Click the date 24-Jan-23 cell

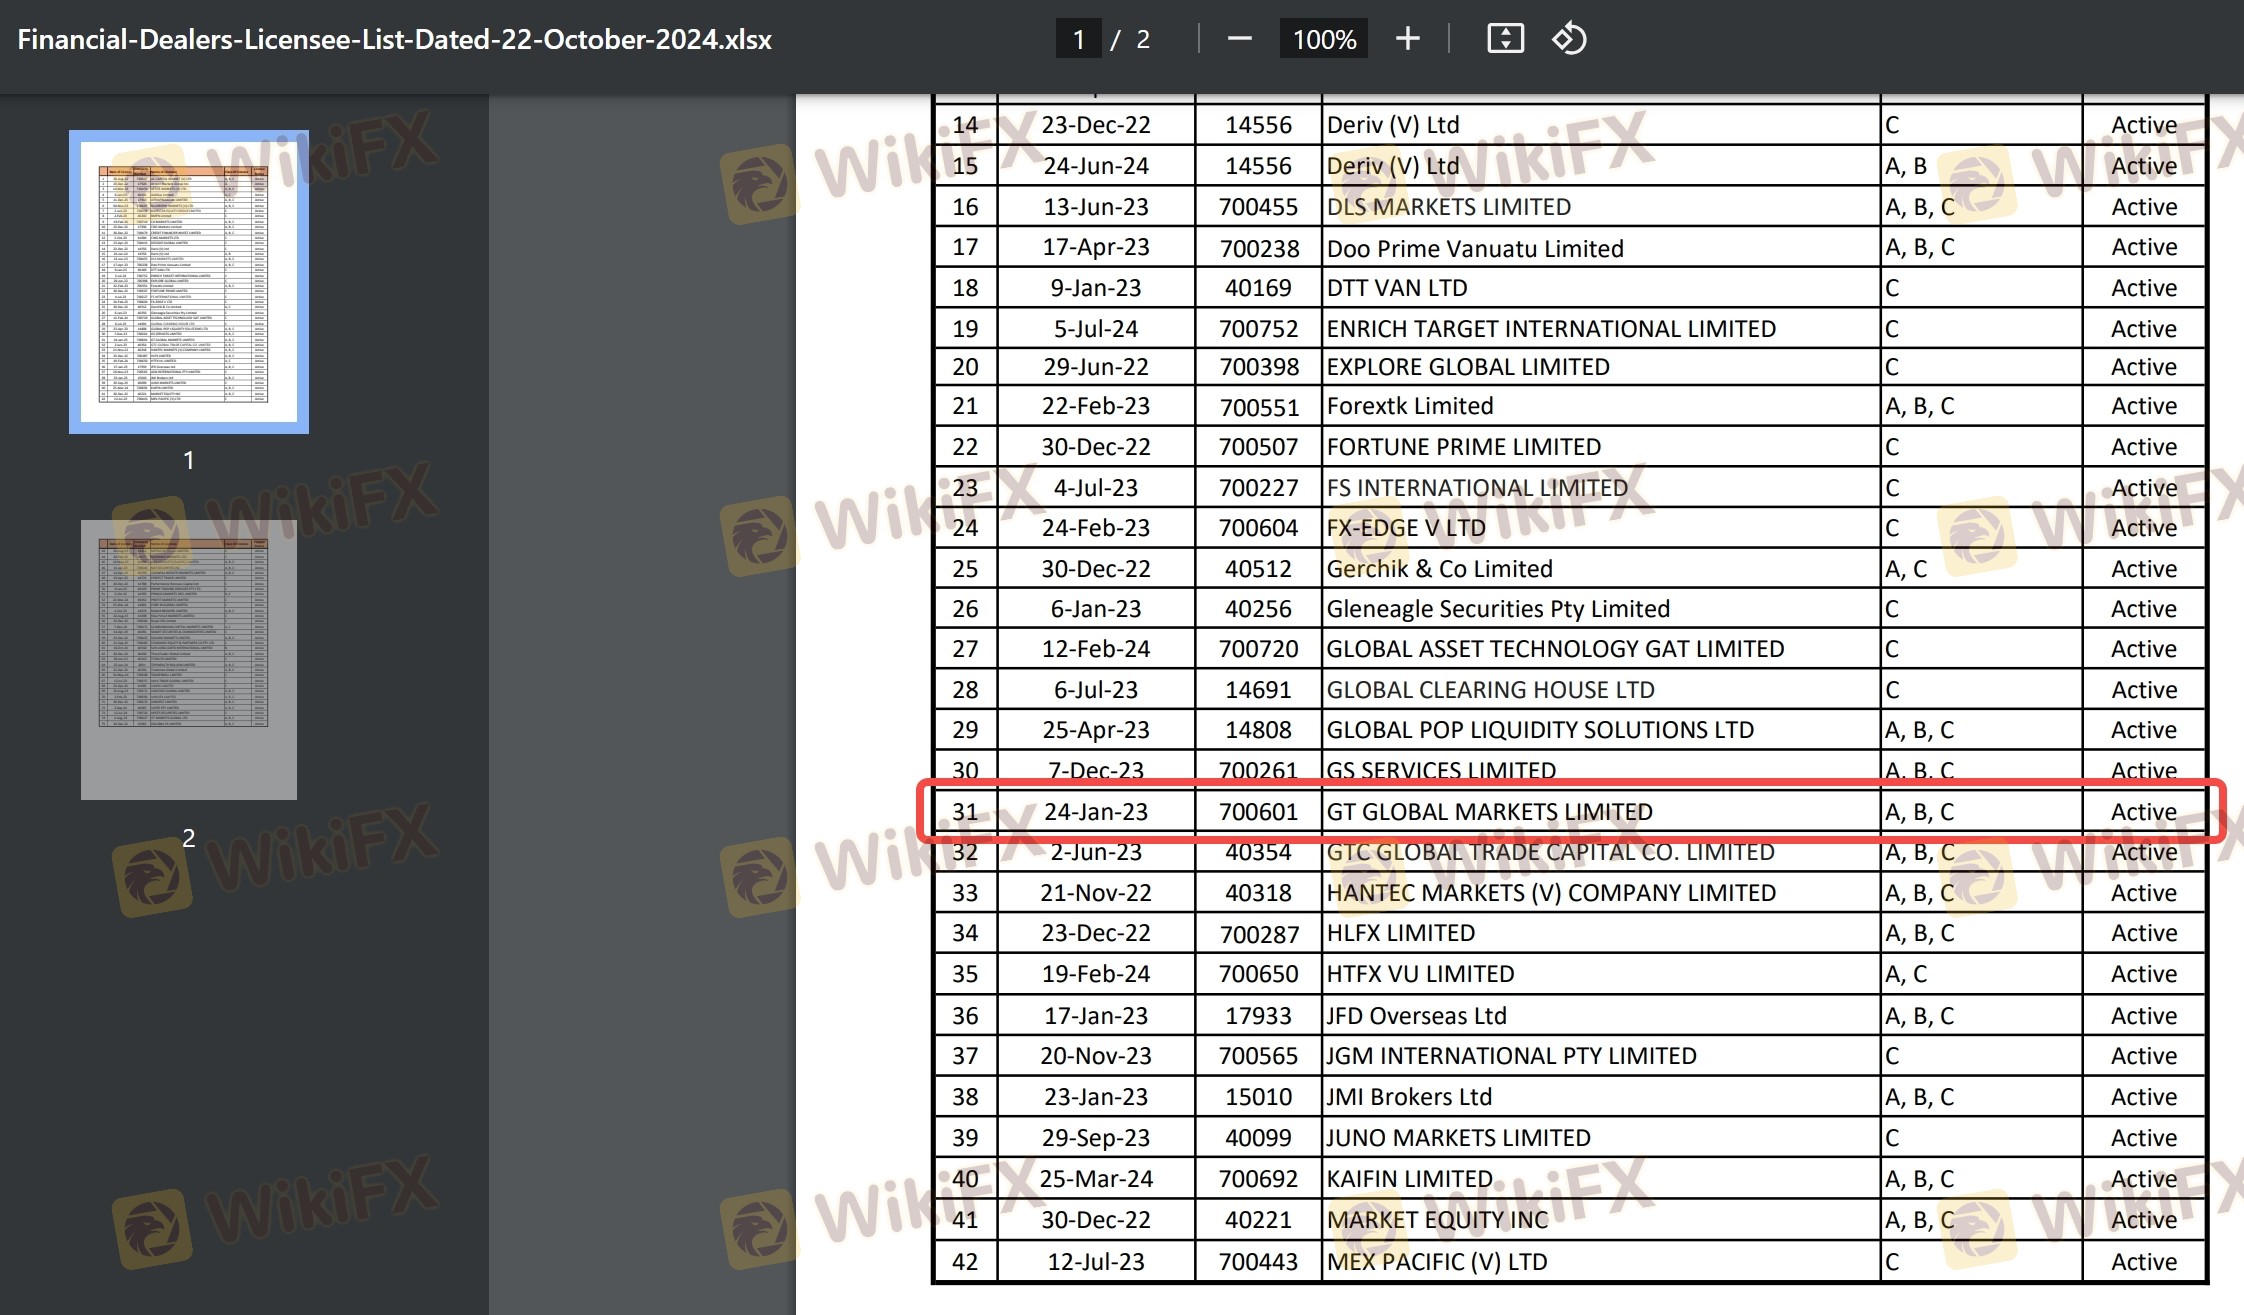point(1096,812)
